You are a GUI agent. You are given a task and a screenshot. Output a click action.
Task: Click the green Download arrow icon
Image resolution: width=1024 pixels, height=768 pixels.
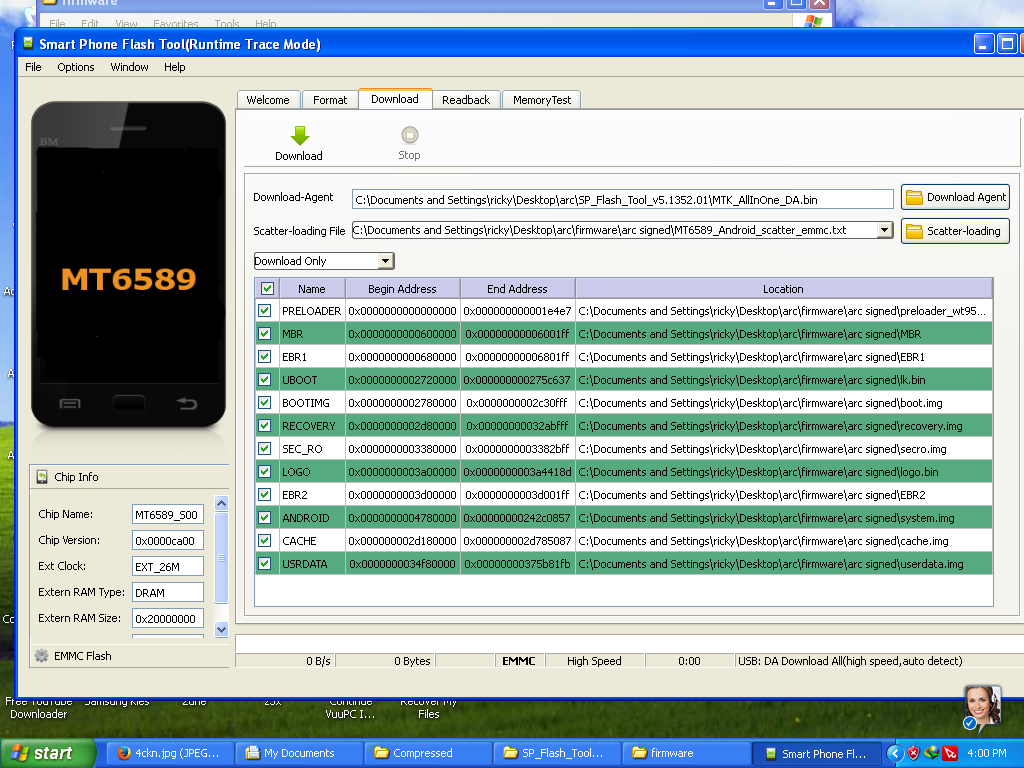click(x=300, y=135)
